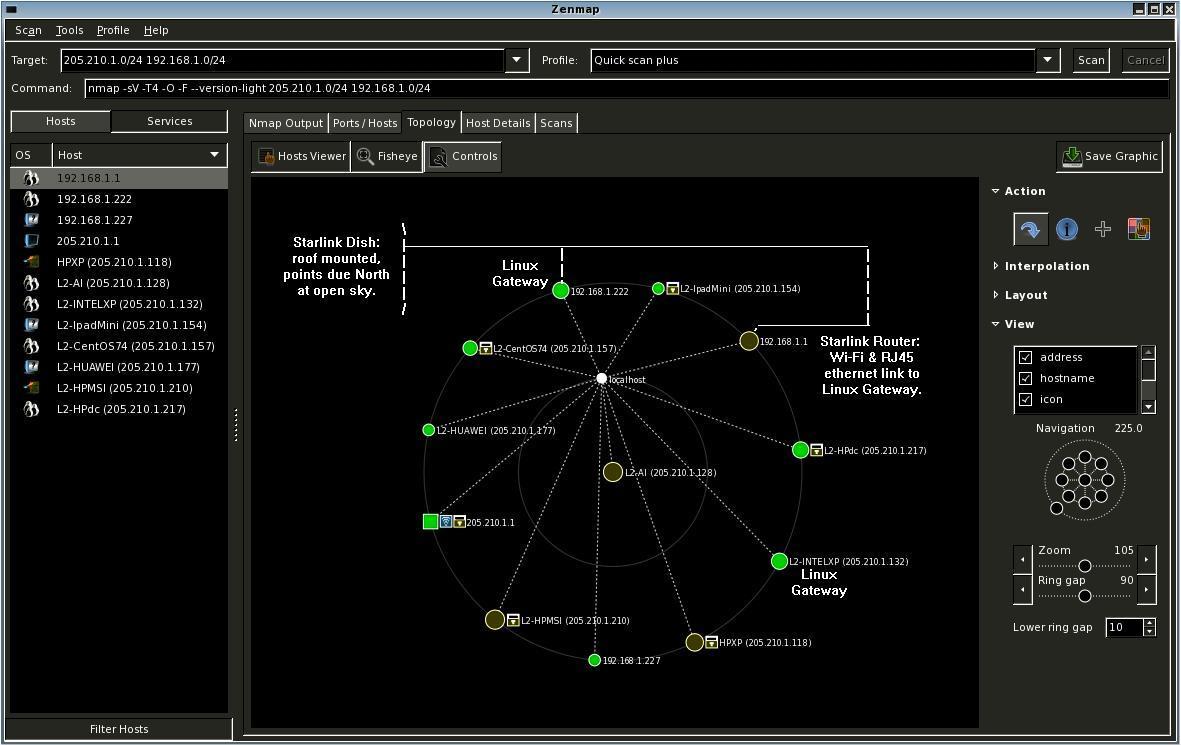Click the L2-CentOS74 node circle
The height and width of the screenshot is (745, 1181).
470,348
